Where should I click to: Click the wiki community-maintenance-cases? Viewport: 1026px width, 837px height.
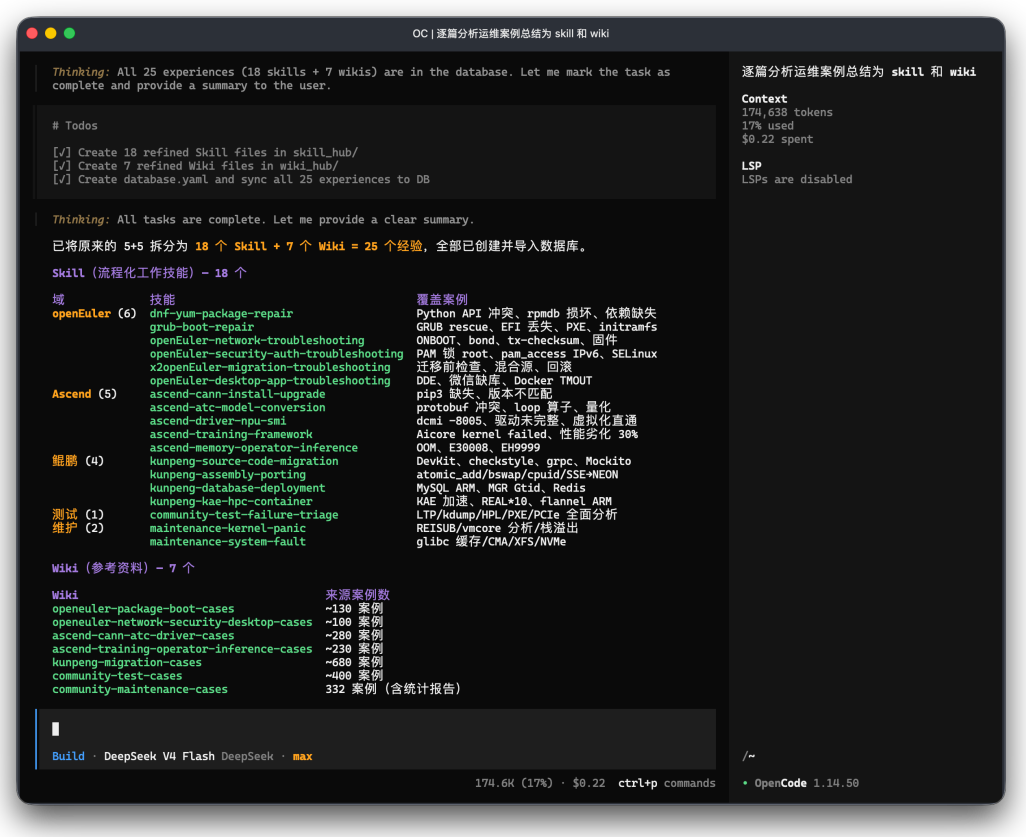pyautogui.click(x=140, y=689)
